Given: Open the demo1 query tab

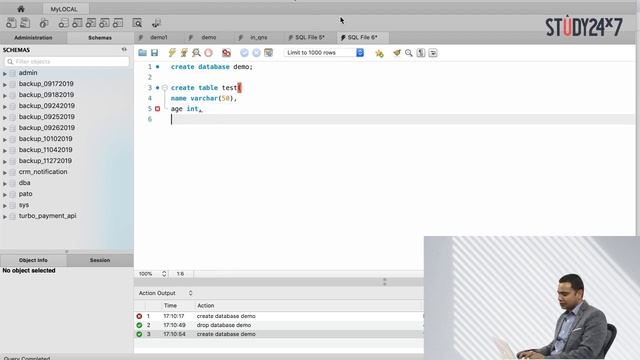Looking at the screenshot, I should pos(158,37).
